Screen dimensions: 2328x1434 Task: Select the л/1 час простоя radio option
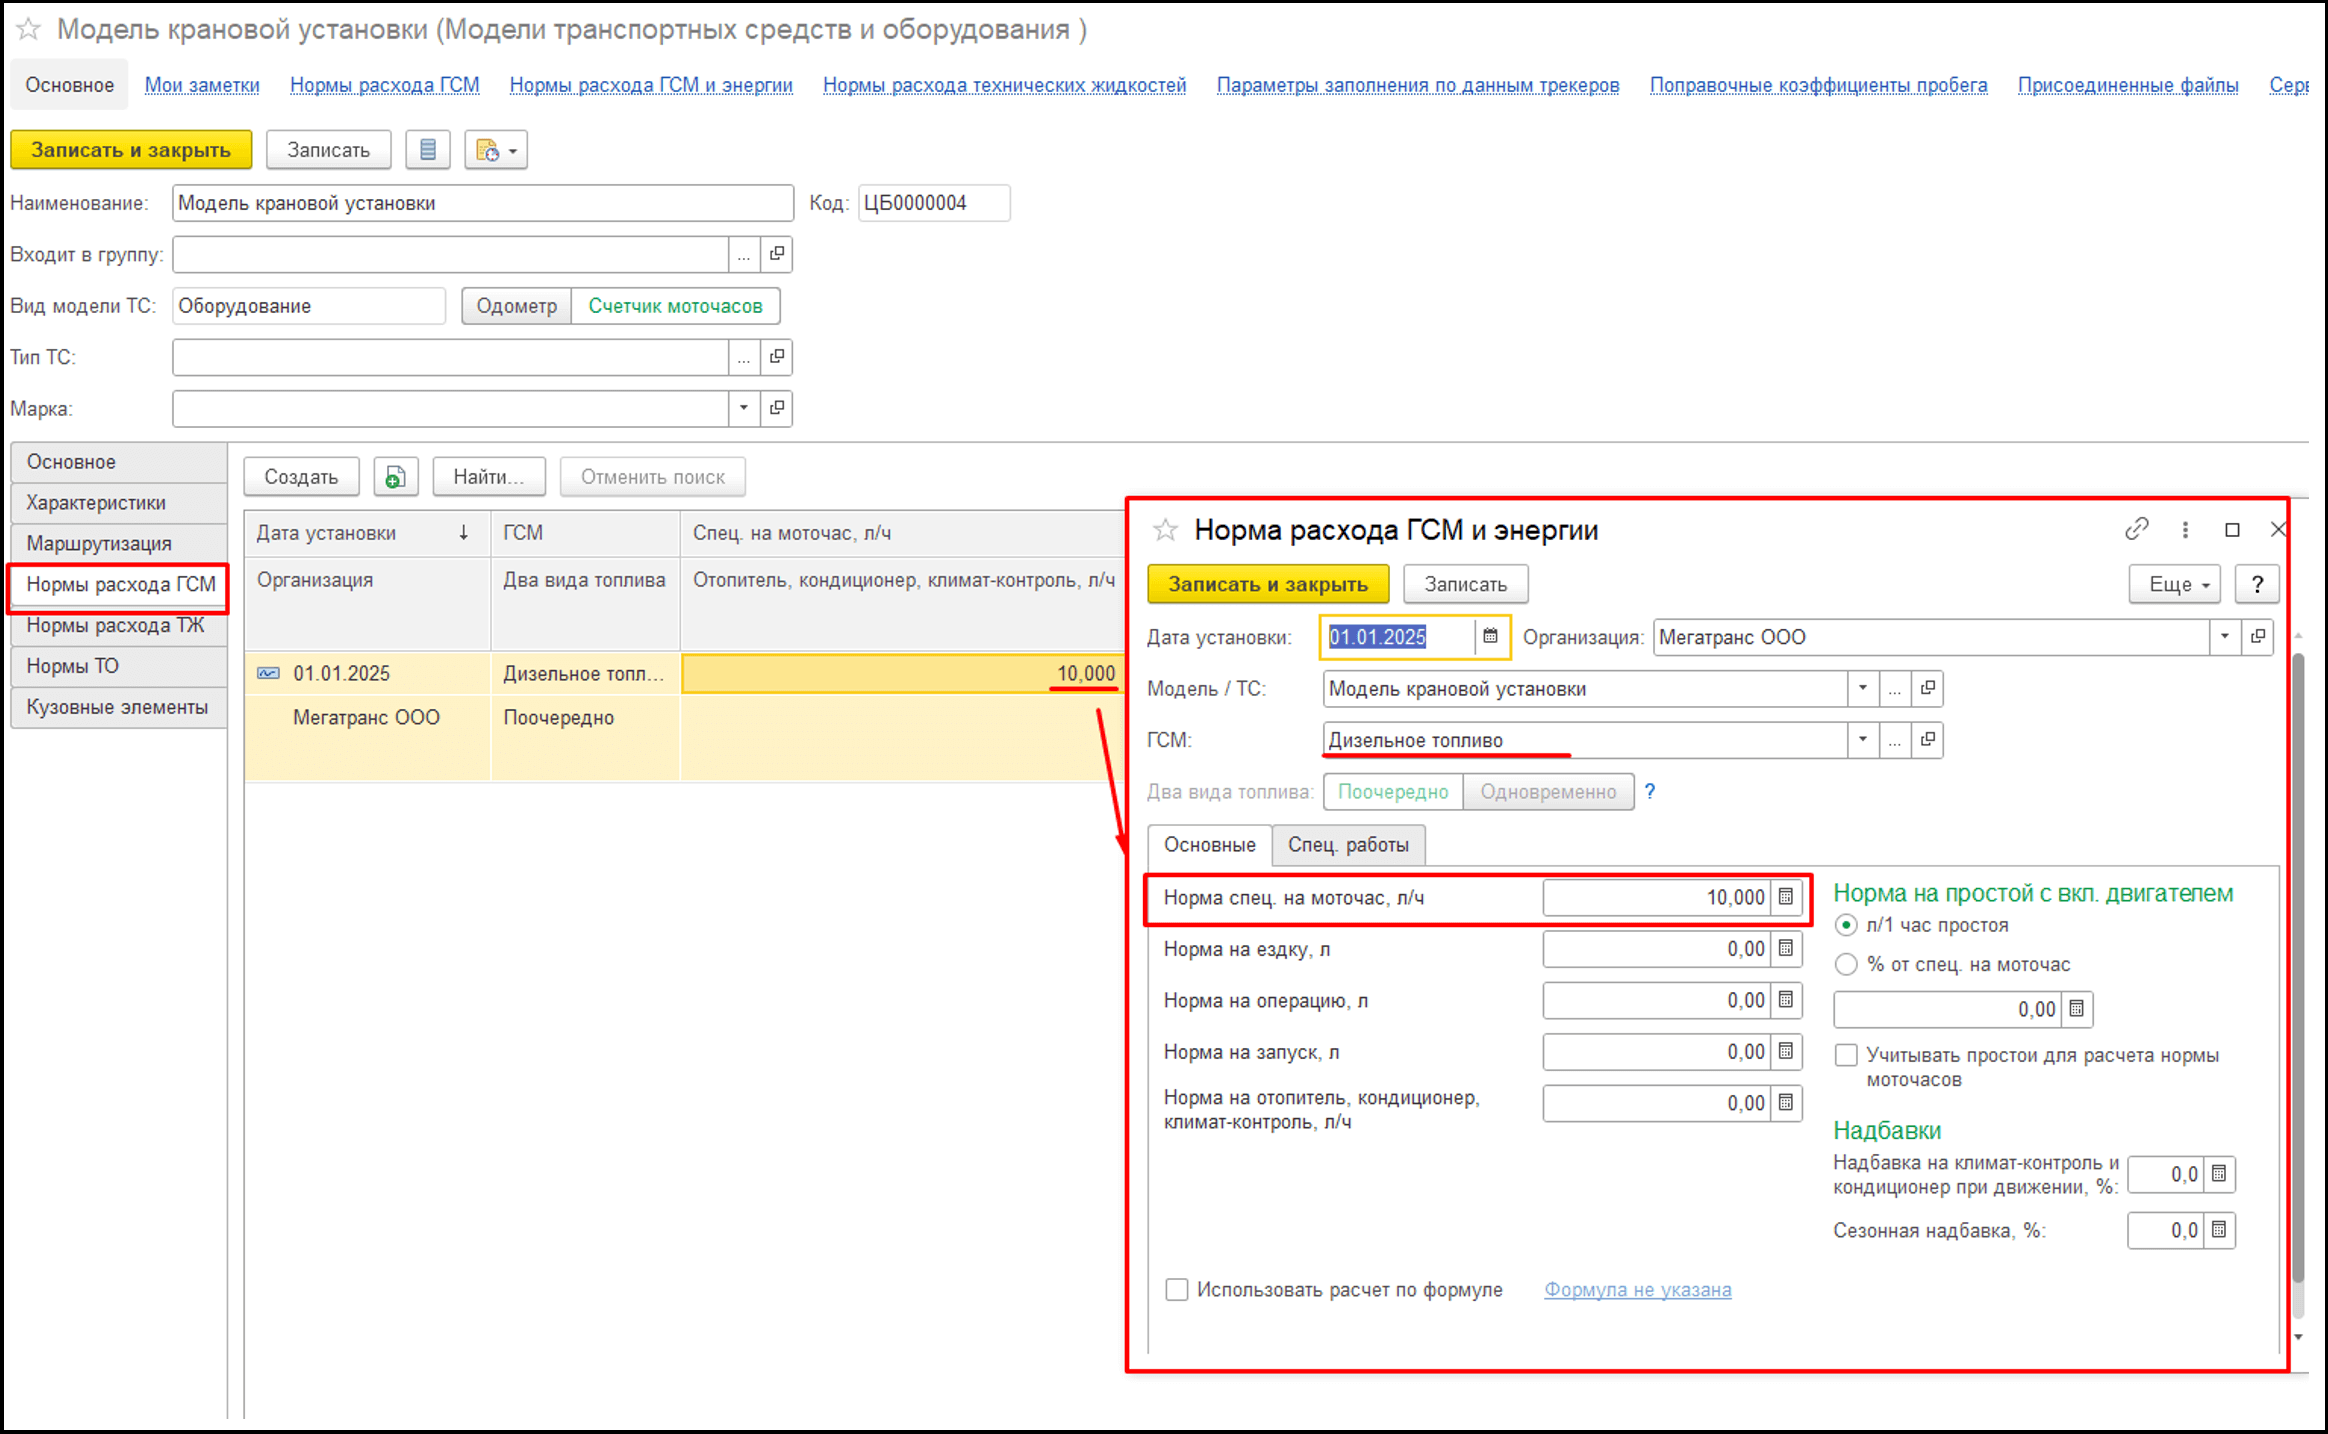[x=1846, y=925]
